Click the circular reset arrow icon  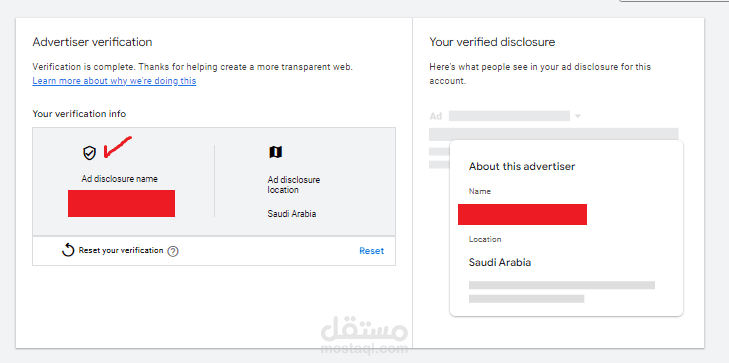click(68, 251)
